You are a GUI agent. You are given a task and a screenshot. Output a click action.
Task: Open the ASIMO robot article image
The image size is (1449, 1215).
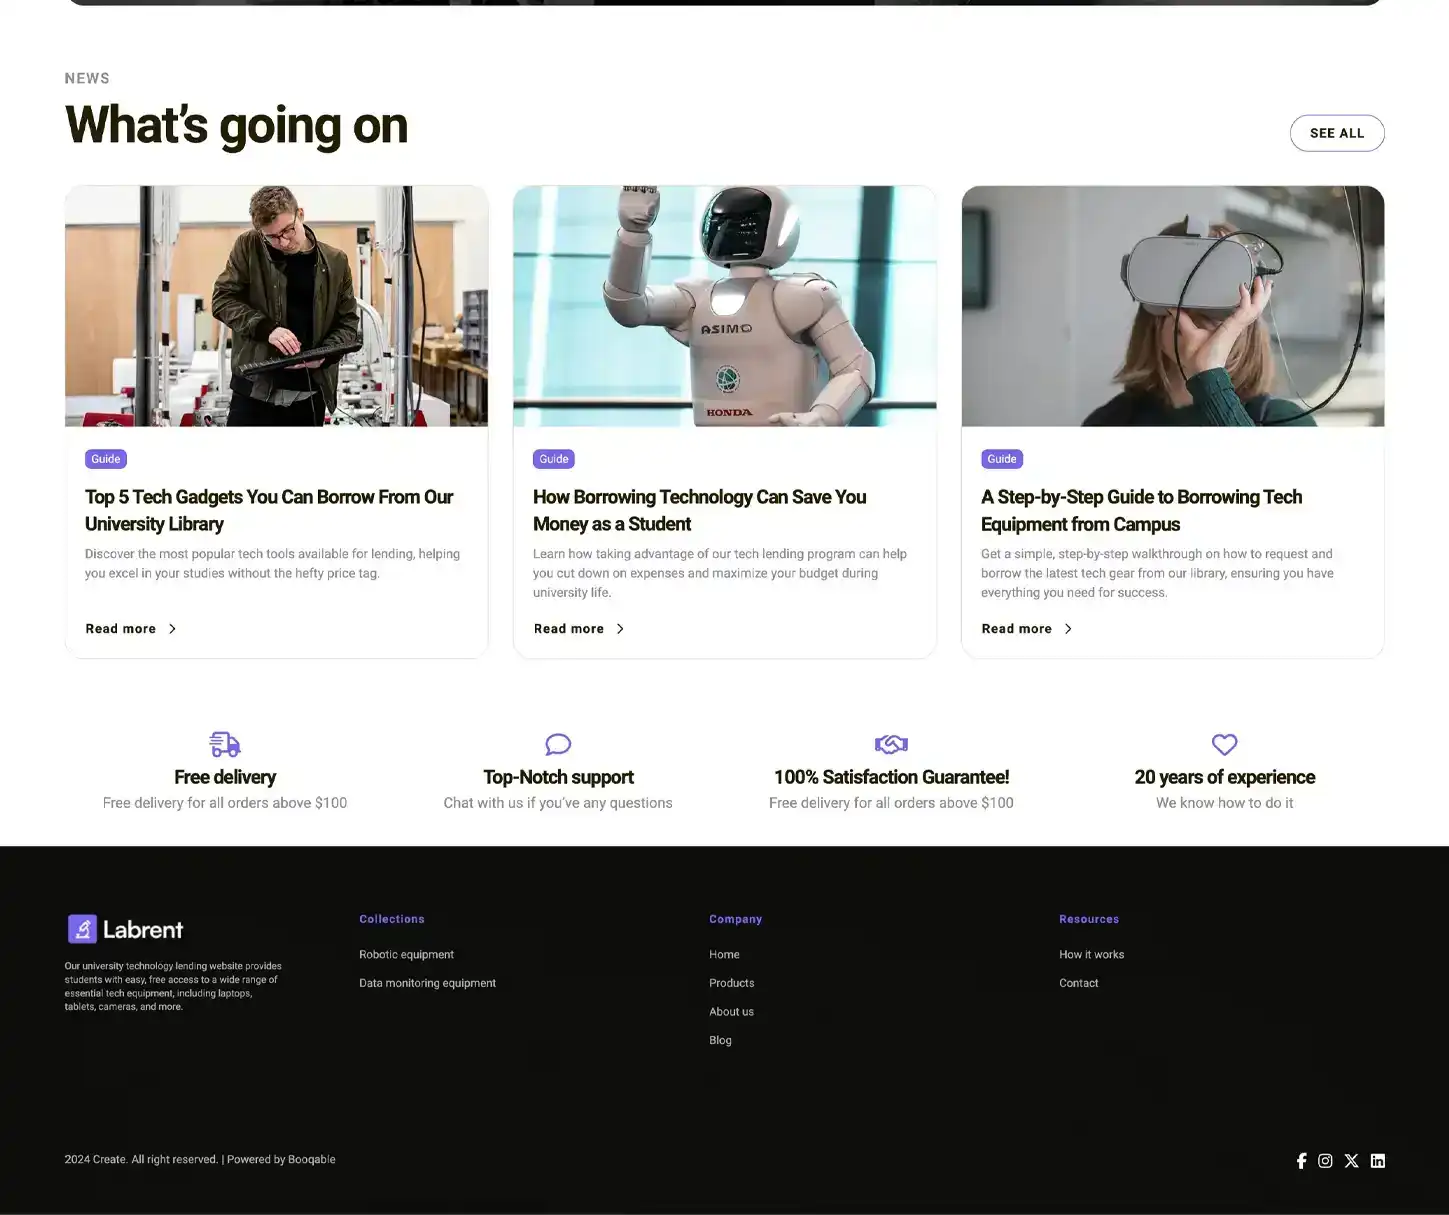coord(724,306)
